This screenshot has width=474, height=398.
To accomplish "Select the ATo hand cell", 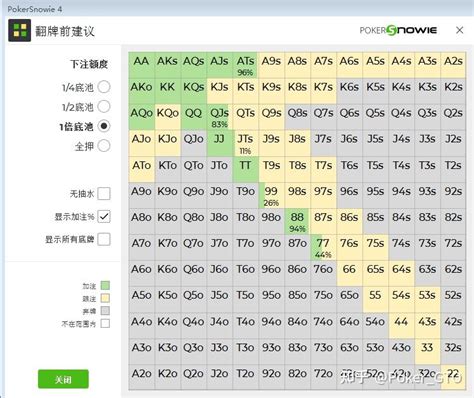I will (142, 169).
